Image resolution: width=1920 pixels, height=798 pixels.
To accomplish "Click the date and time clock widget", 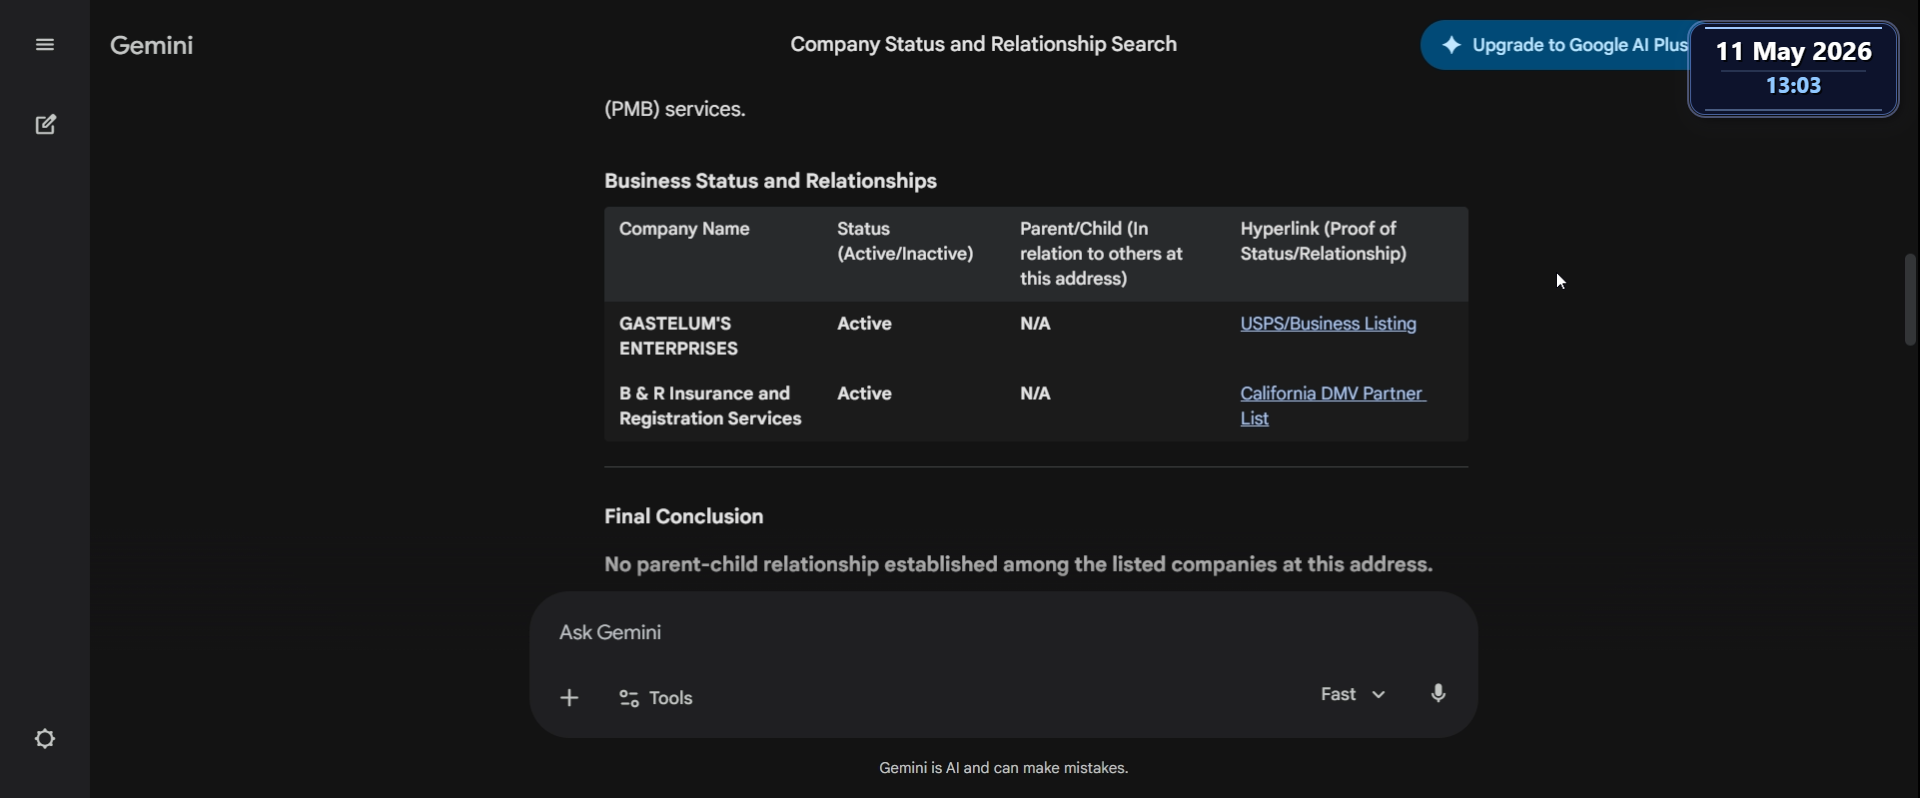I will point(1793,68).
